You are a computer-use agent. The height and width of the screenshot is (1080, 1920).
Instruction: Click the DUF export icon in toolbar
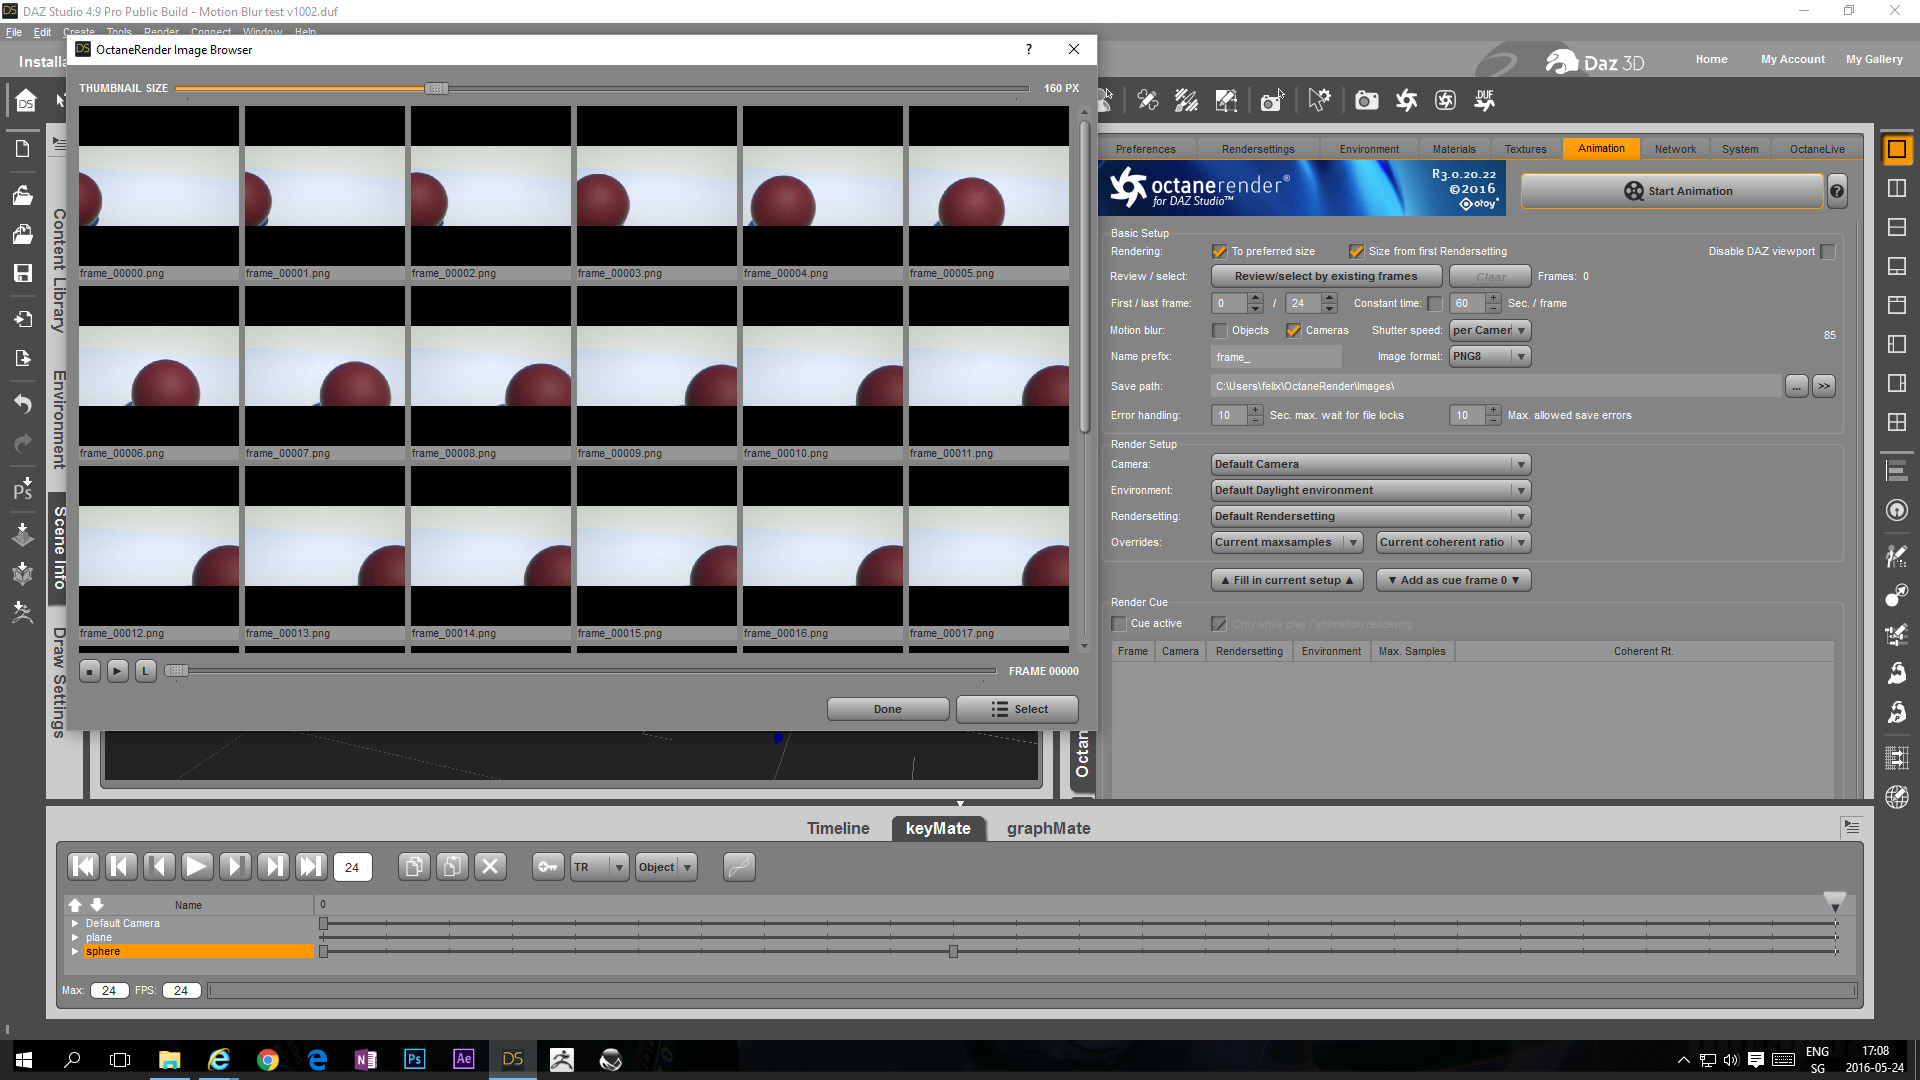pos(1484,100)
